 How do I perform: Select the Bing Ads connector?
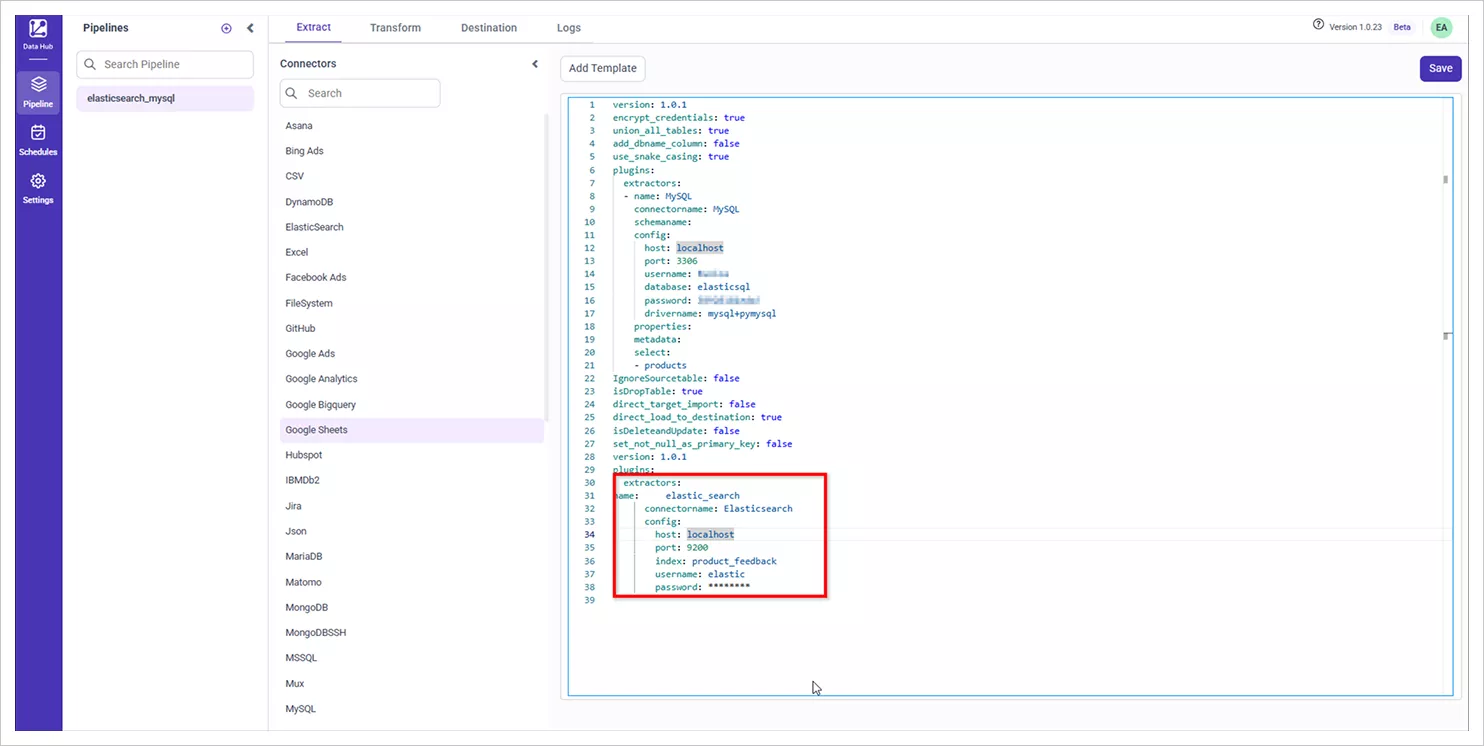coord(412,151)
